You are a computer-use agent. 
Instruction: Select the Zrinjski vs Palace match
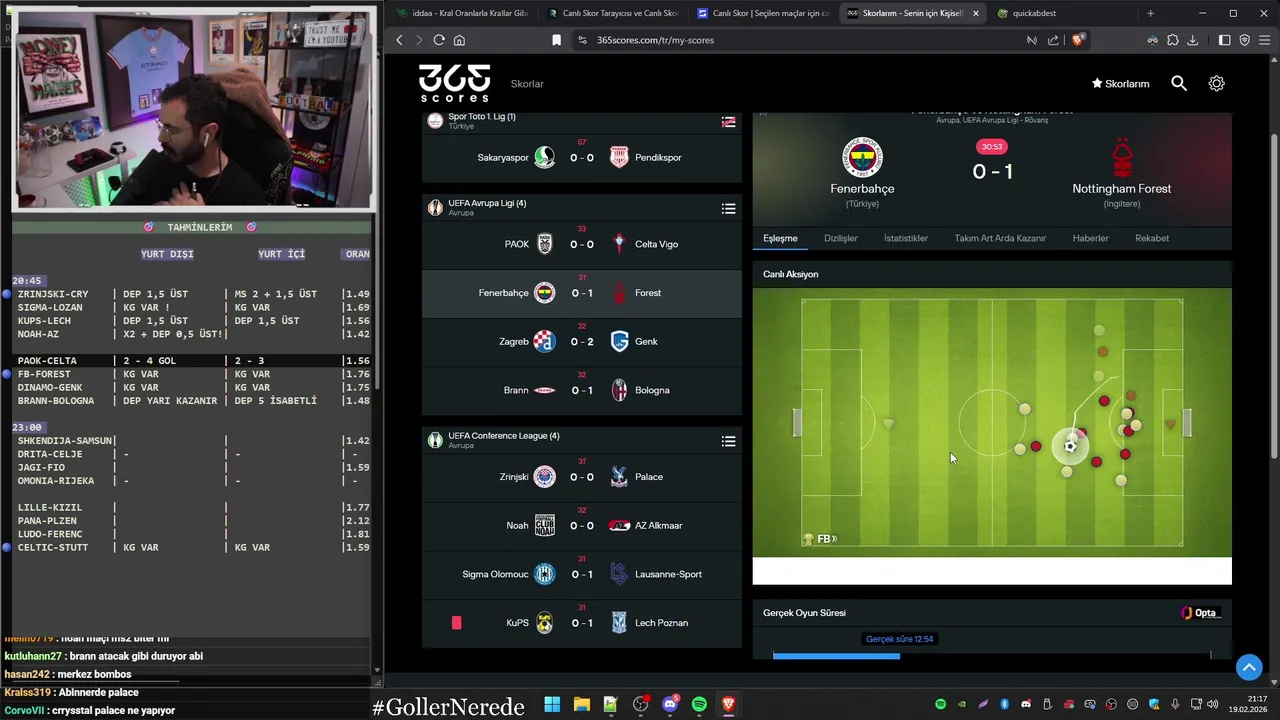click(x=582, y=477)
